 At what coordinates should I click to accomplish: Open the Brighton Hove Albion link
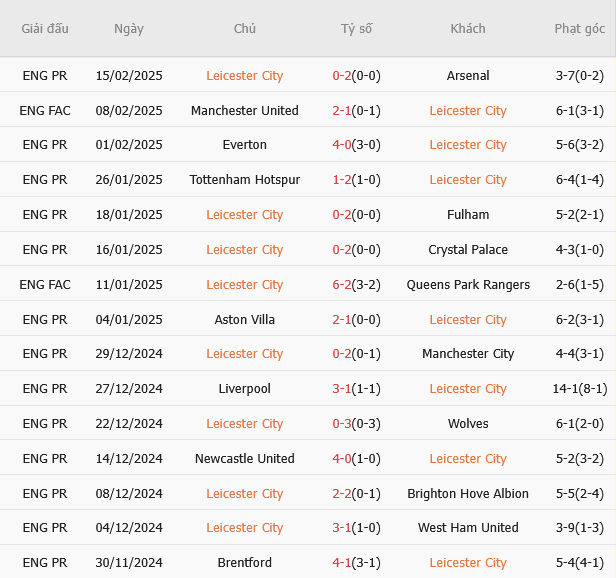point(468,494)
